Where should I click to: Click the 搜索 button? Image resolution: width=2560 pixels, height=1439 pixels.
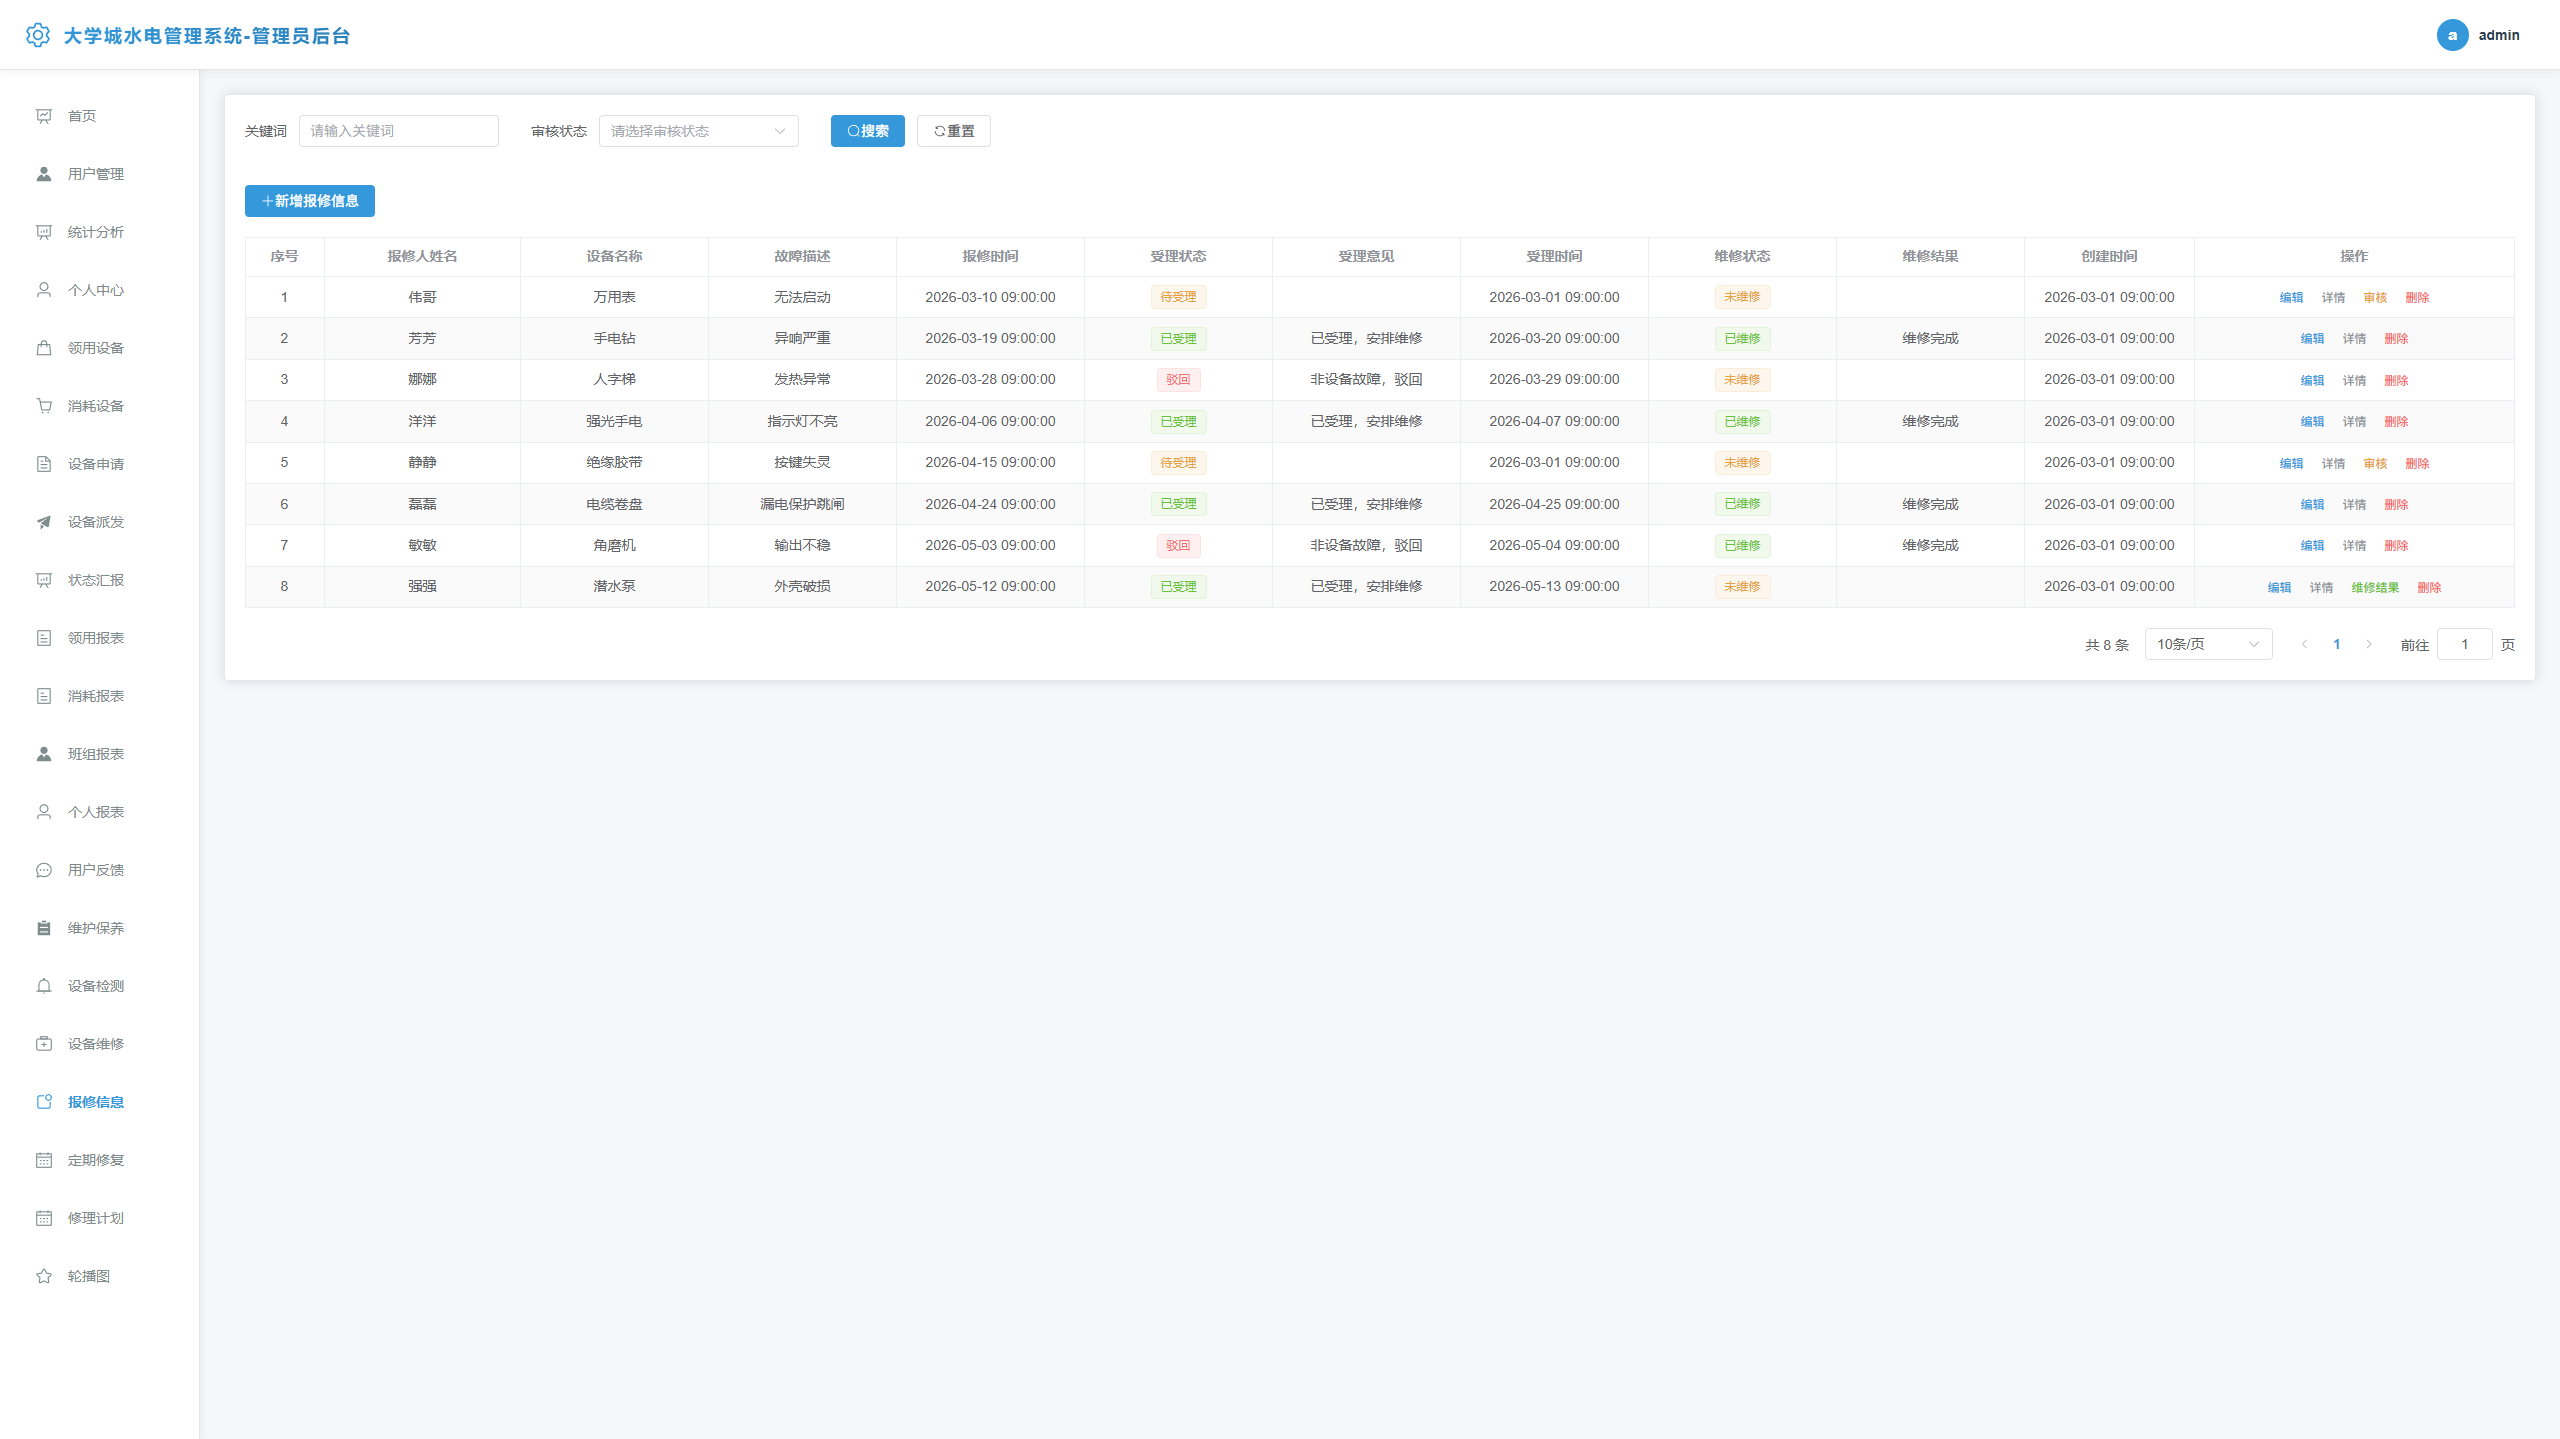click(867, 131)
